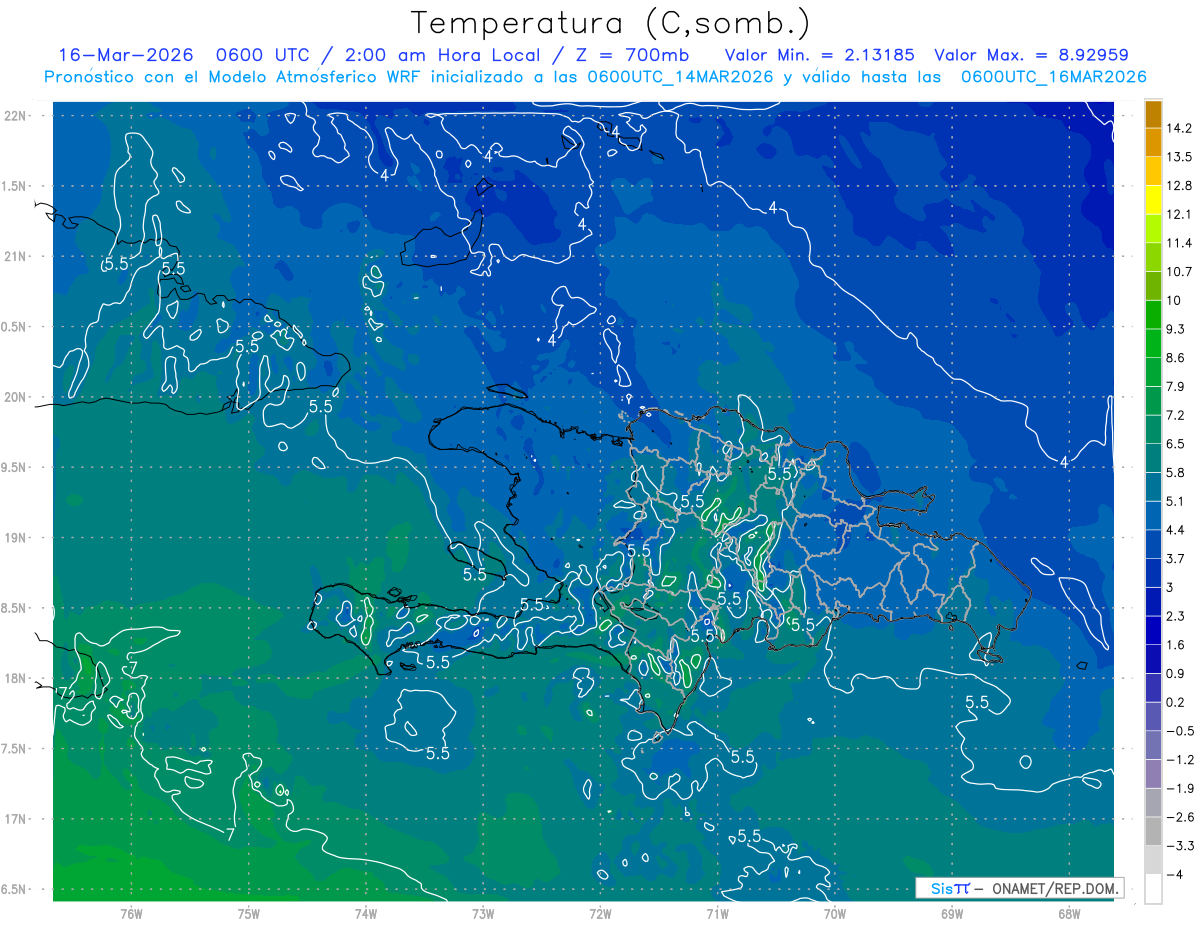Click the blue swatch between 3 and 3.7
Viewport: 1200px width, 927px height.
pyautogui.click(x=1153, y=573)
